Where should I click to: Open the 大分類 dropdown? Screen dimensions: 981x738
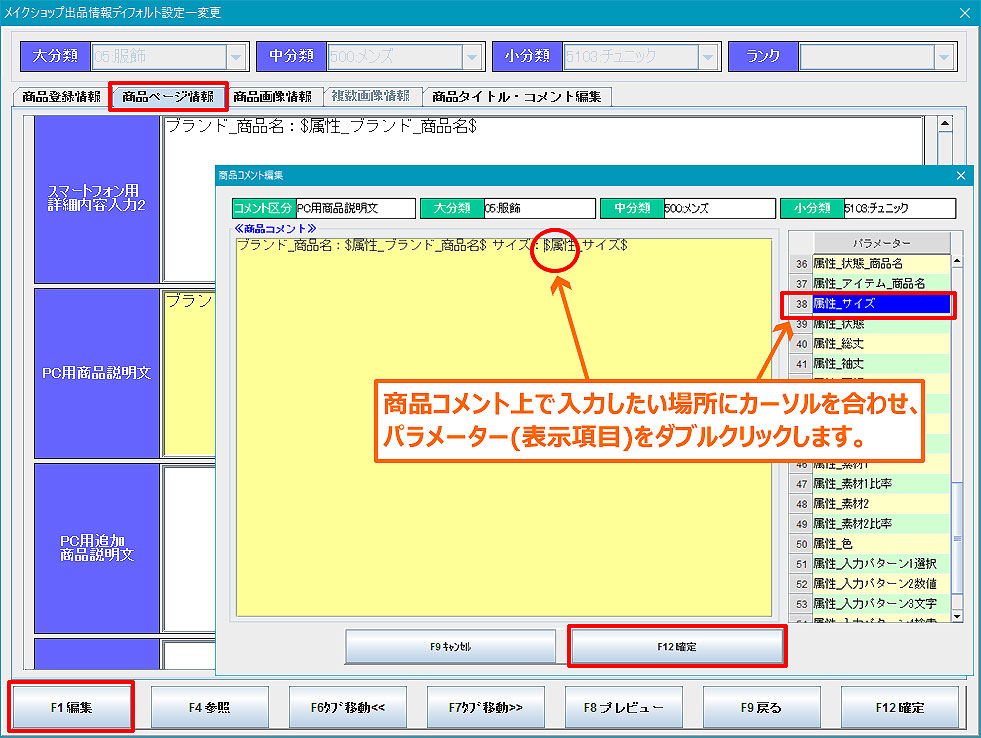point(235,57)
